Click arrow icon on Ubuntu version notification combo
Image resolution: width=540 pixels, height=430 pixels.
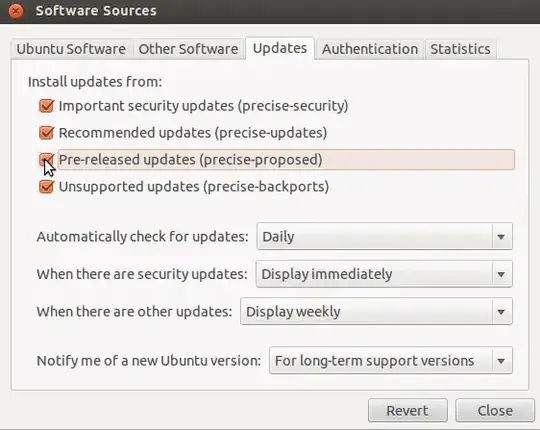point(501,361)
